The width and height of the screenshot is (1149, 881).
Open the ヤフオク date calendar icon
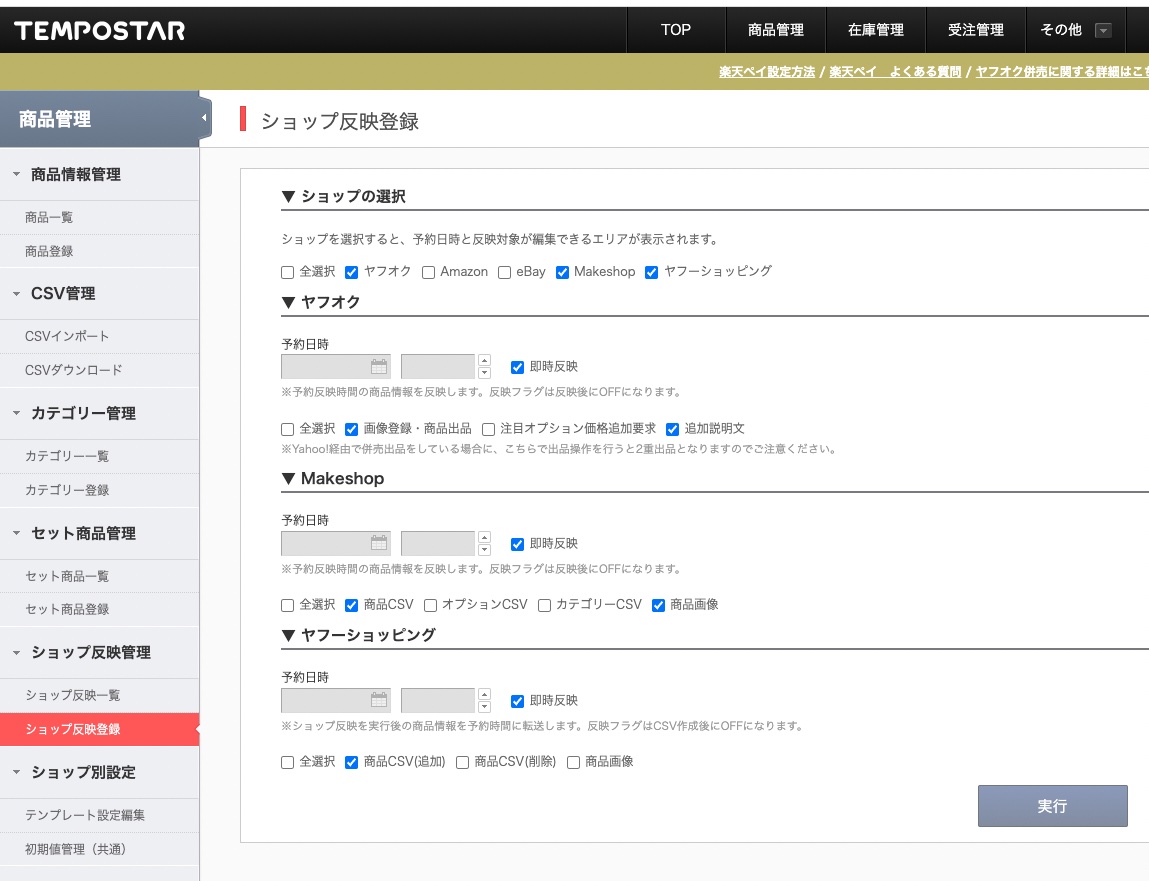point(378,367)
